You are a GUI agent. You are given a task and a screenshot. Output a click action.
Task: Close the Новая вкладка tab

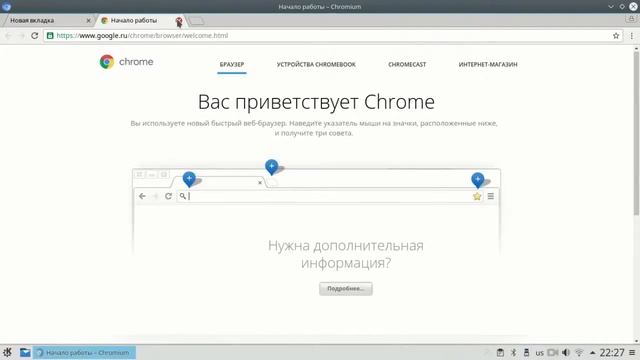click(x=88, y=20)
